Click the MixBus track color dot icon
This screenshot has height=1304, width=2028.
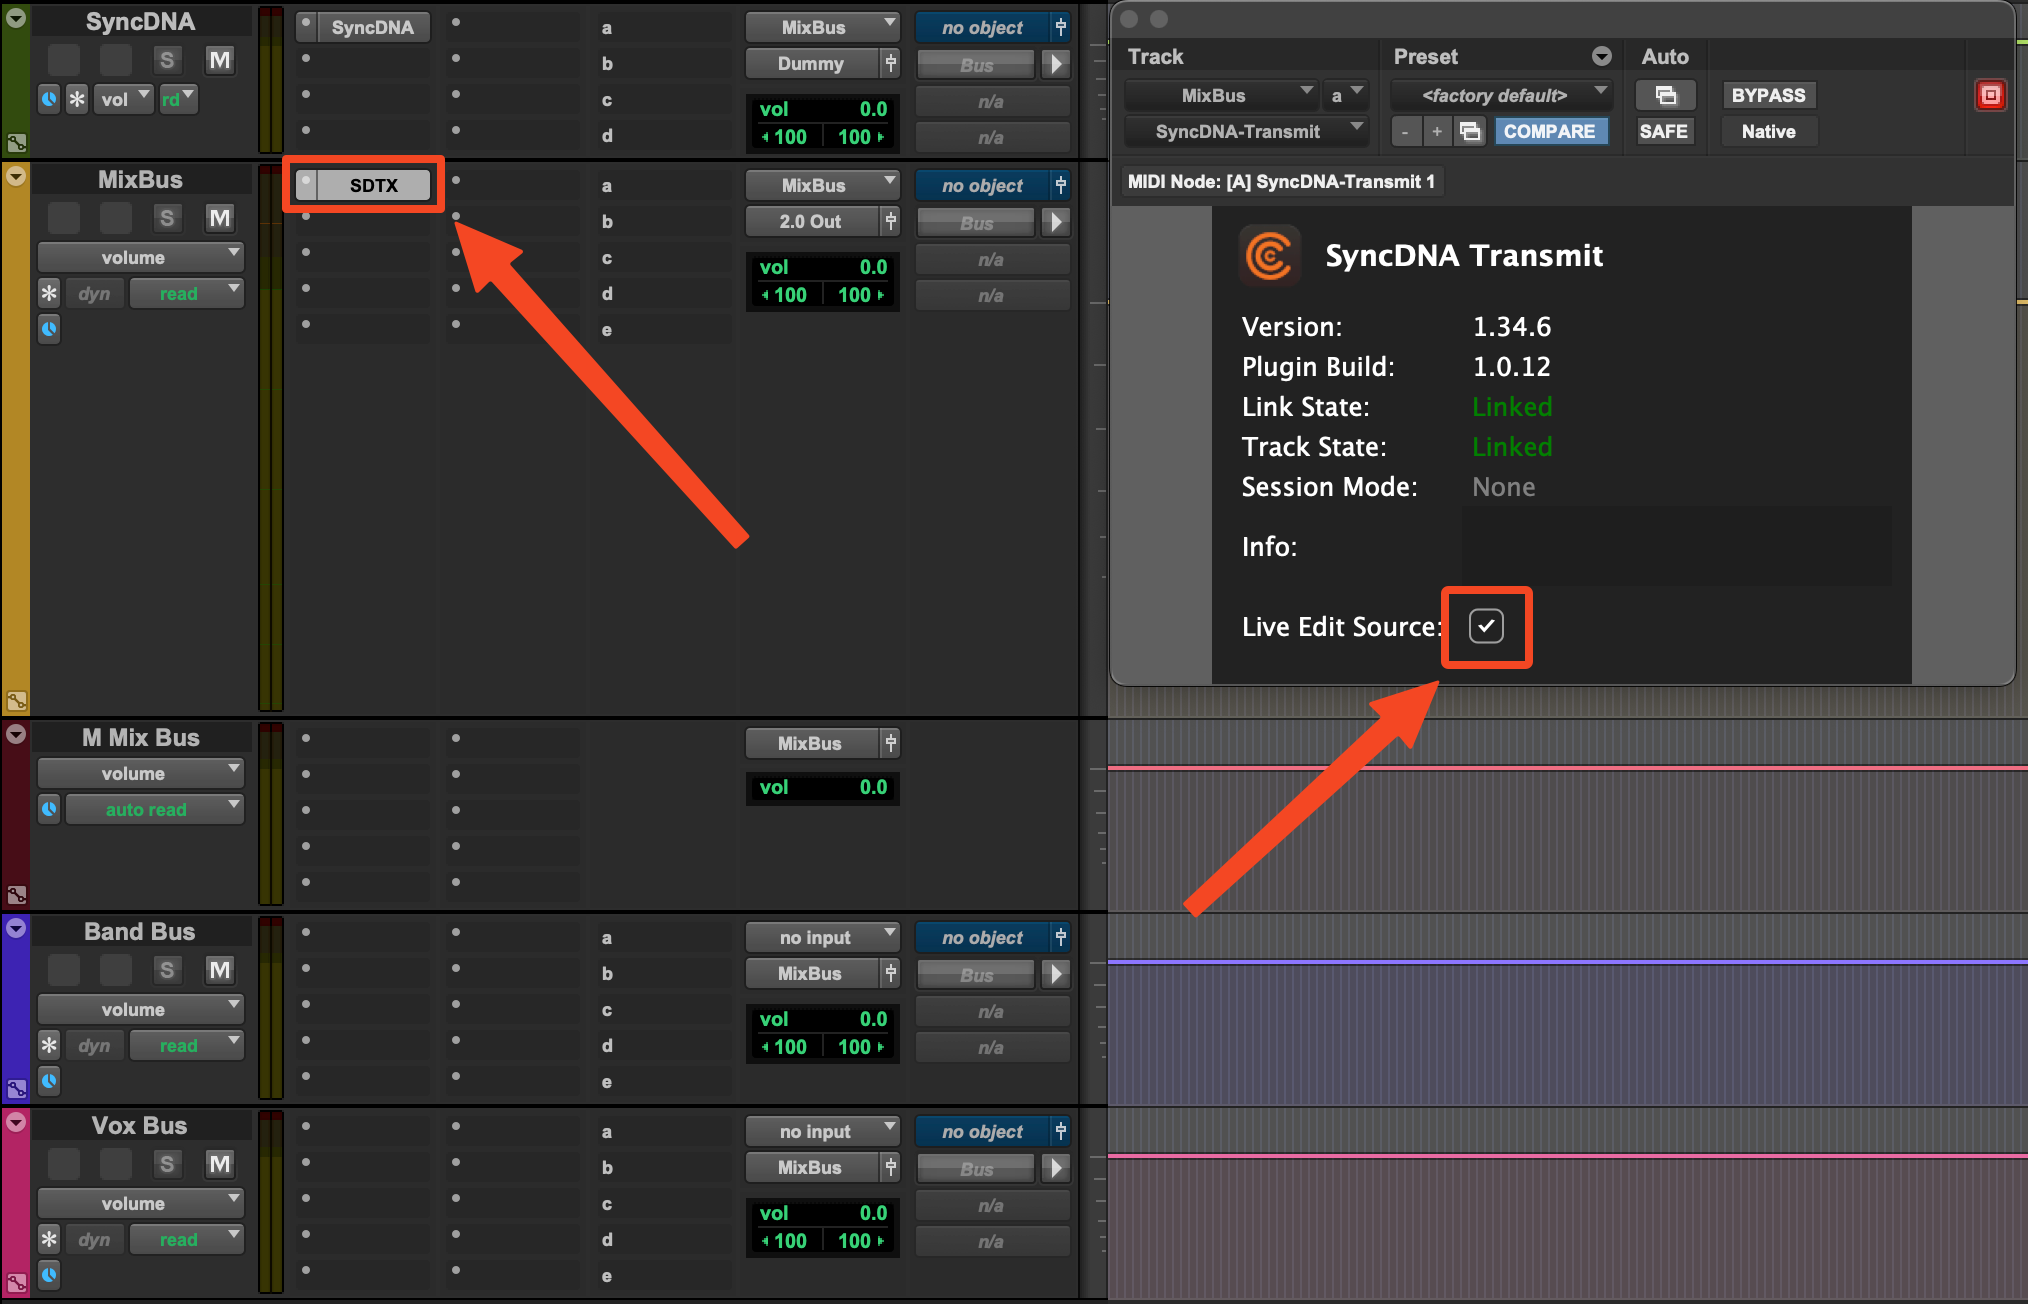[16, 176]
